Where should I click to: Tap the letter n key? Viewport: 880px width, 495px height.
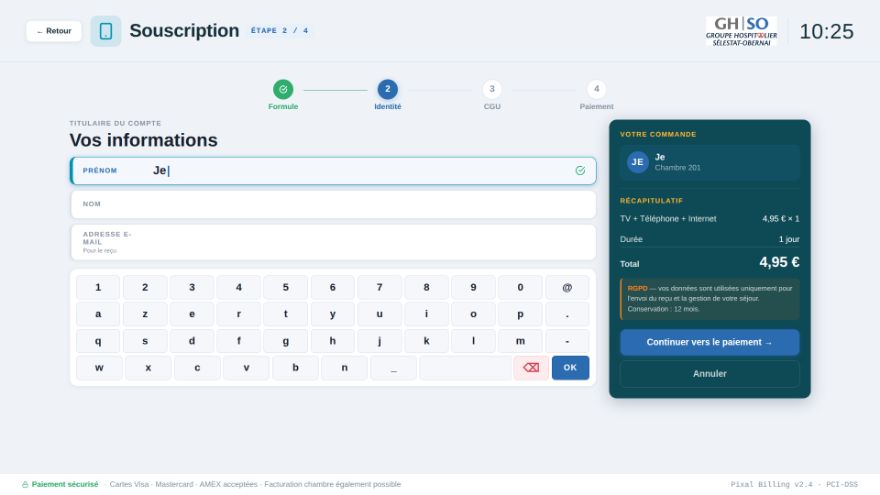pyautogui.click(x=345, y=368)
